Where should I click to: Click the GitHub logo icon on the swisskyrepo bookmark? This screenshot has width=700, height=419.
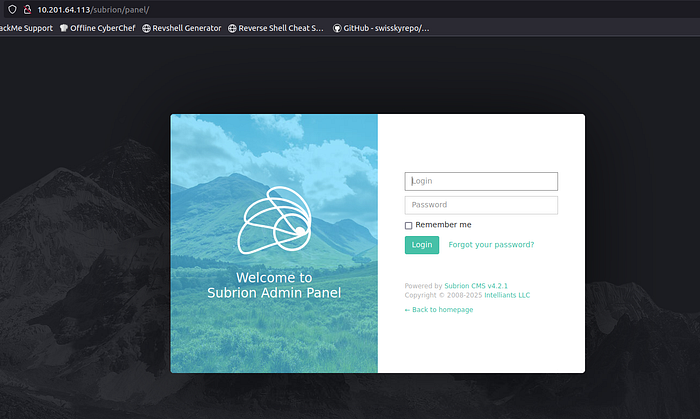337,29
